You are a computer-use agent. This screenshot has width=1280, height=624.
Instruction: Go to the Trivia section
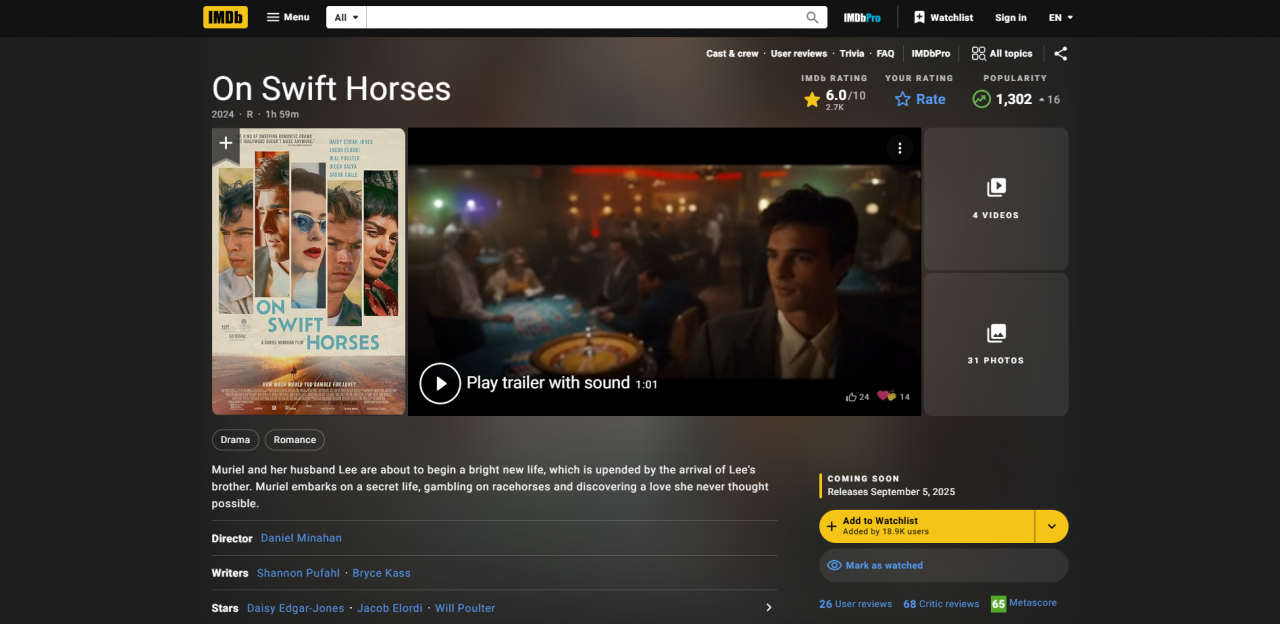click(852, 54)
